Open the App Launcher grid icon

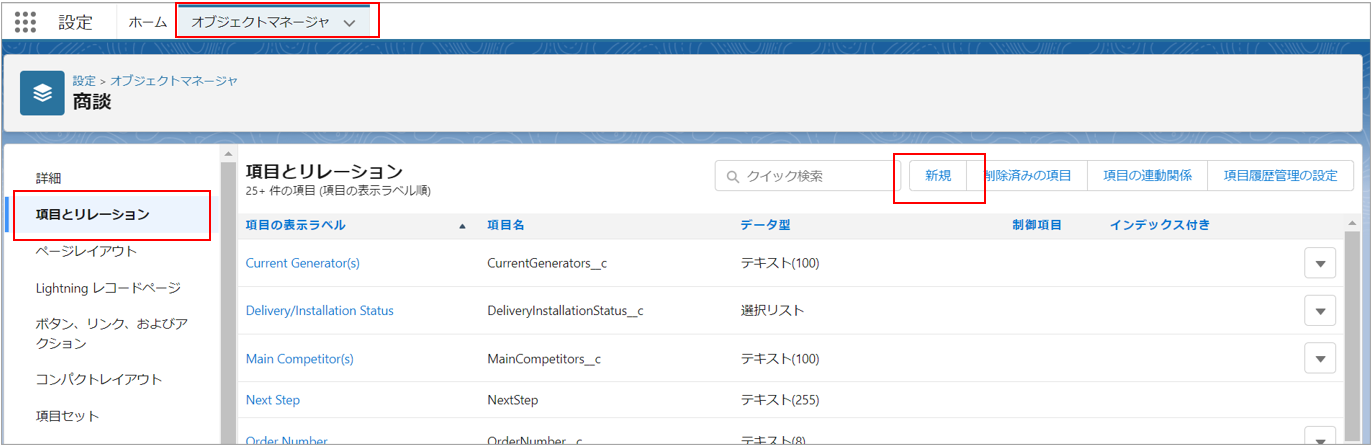(25, 22)
